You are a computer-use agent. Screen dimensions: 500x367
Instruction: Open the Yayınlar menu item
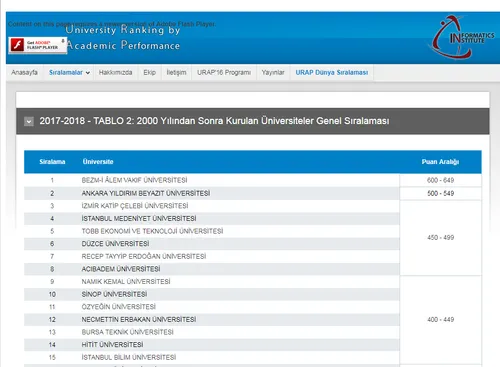(273, 73)
